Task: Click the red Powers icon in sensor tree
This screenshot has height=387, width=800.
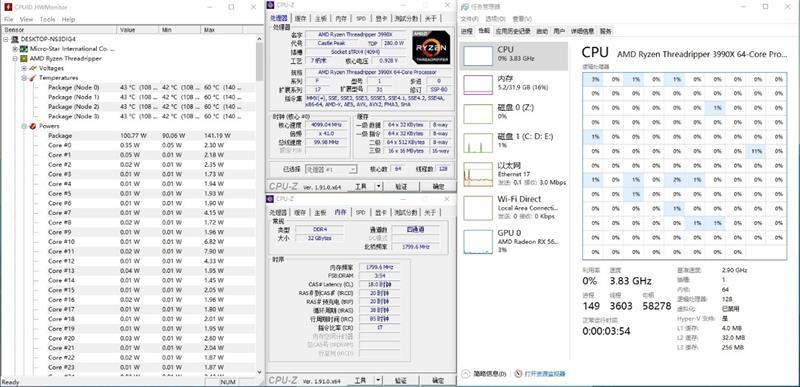Action: (x=33, y=126)
